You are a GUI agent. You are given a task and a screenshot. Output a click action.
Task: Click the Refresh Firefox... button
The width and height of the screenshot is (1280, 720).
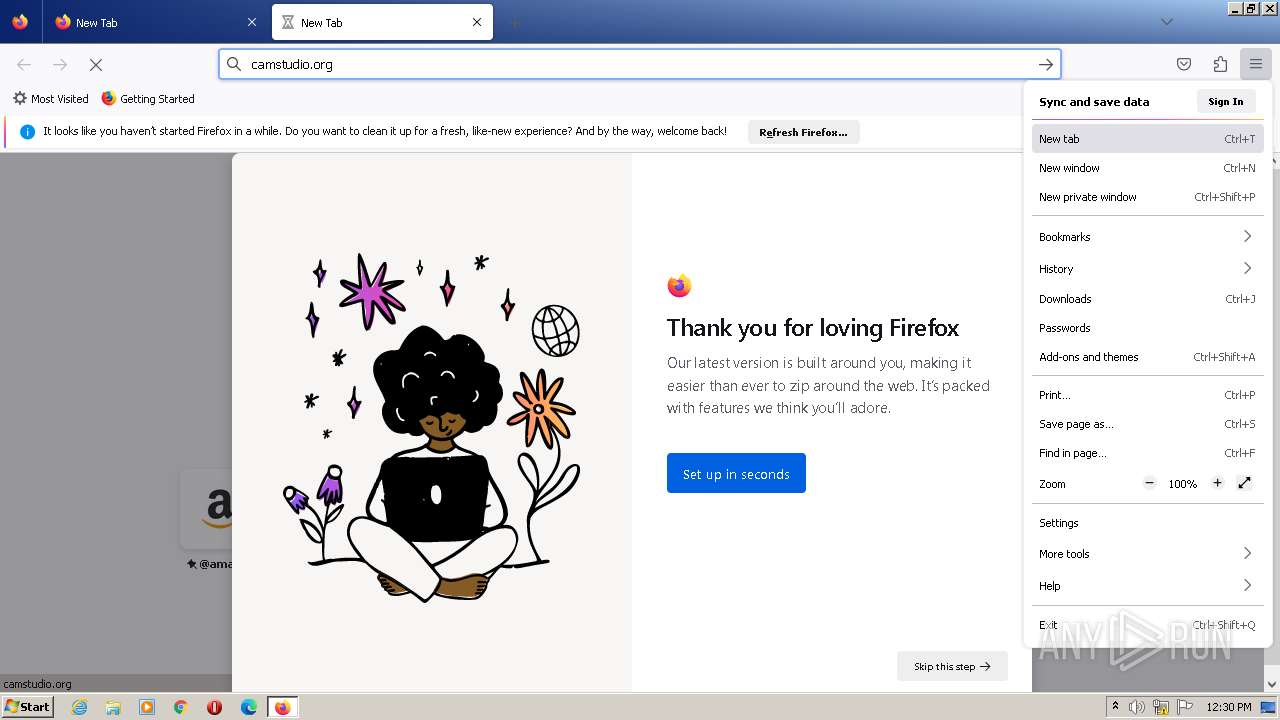pos(803,132)
